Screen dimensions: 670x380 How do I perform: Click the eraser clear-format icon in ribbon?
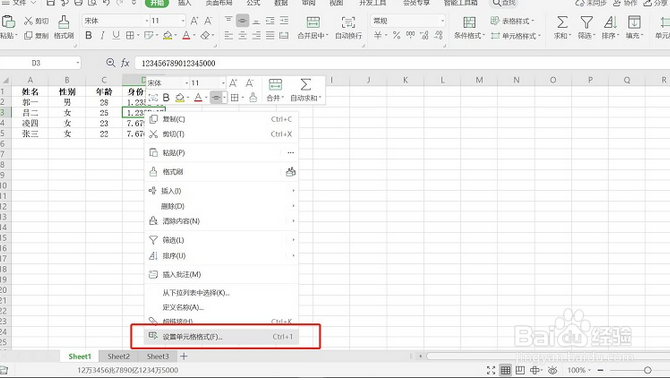pyautogui.click(x=206, y=35)
